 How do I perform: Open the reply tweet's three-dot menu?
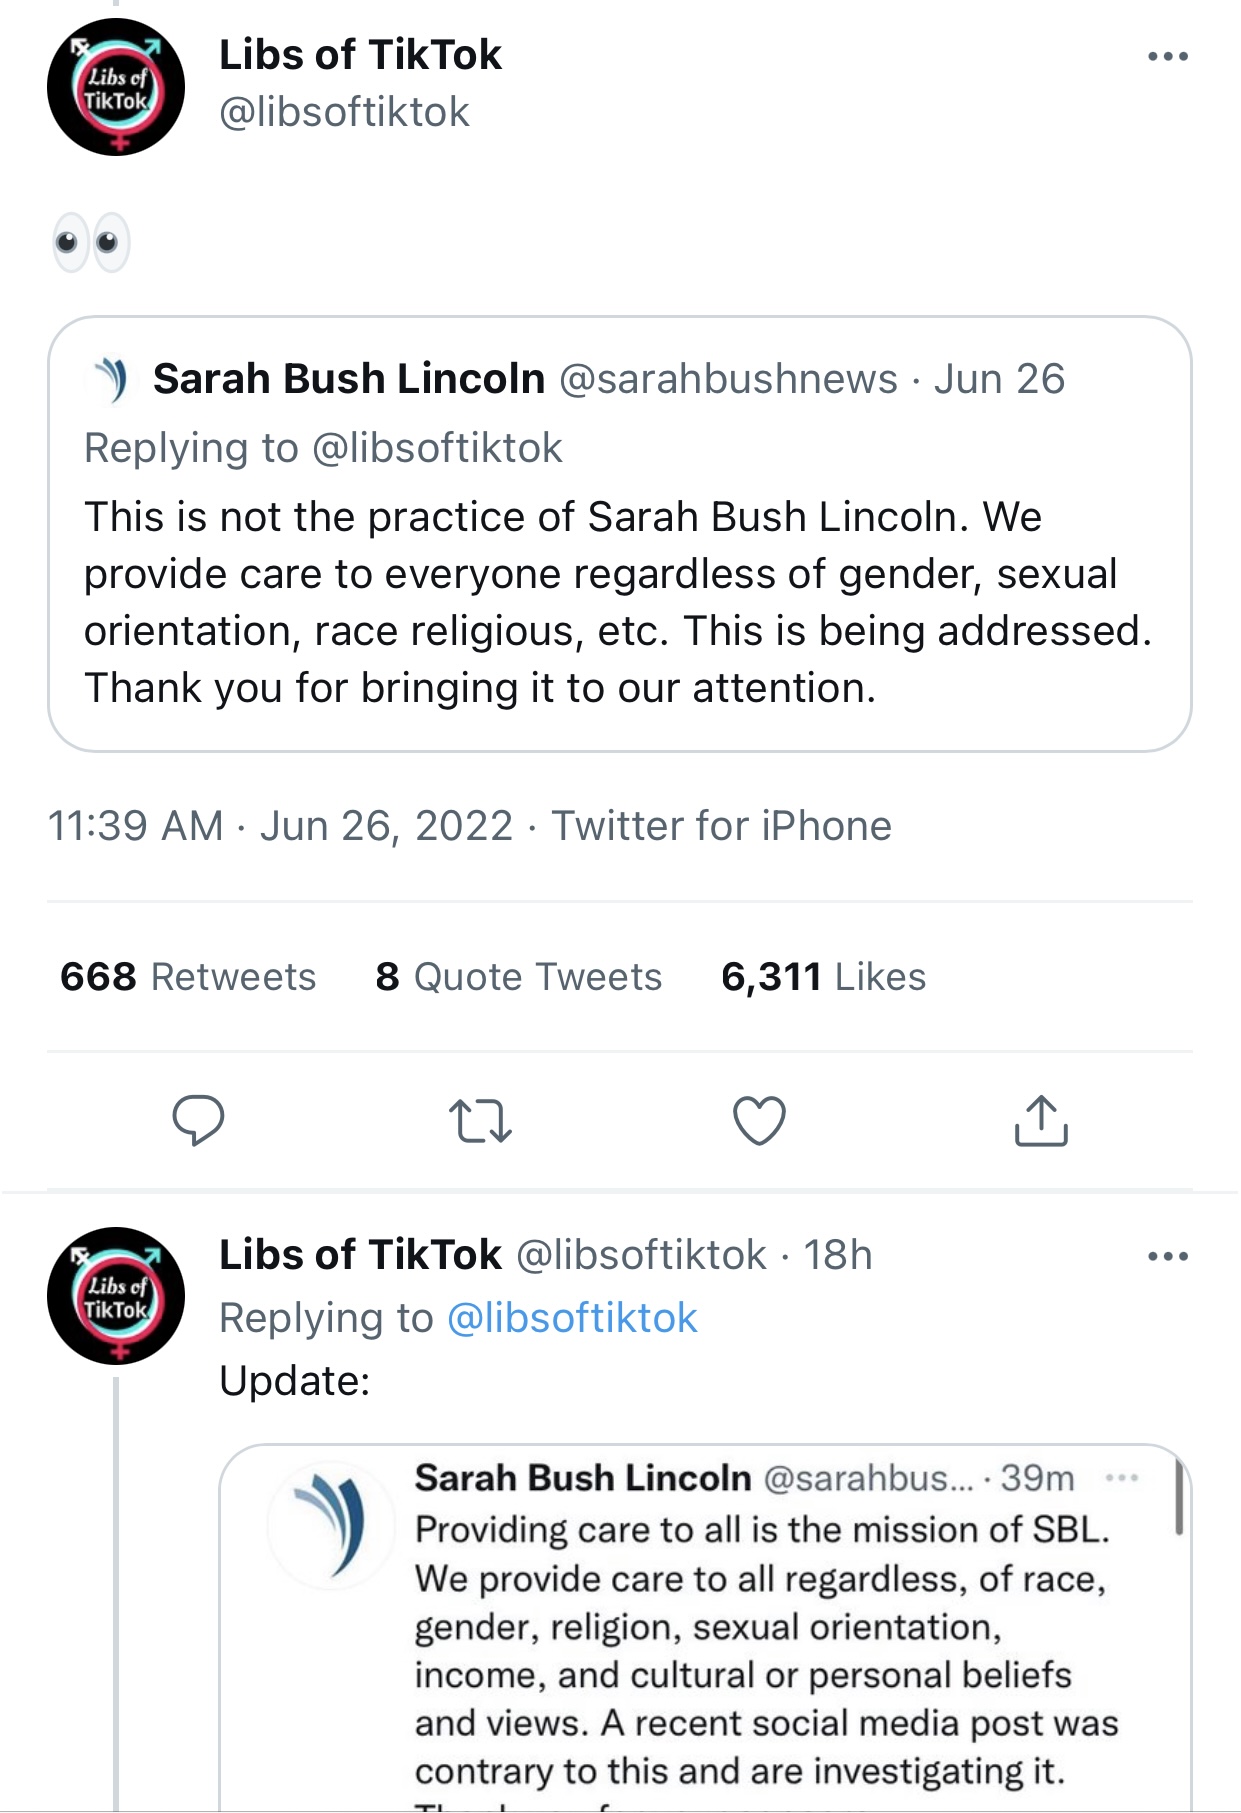tap(1168, 1257)
